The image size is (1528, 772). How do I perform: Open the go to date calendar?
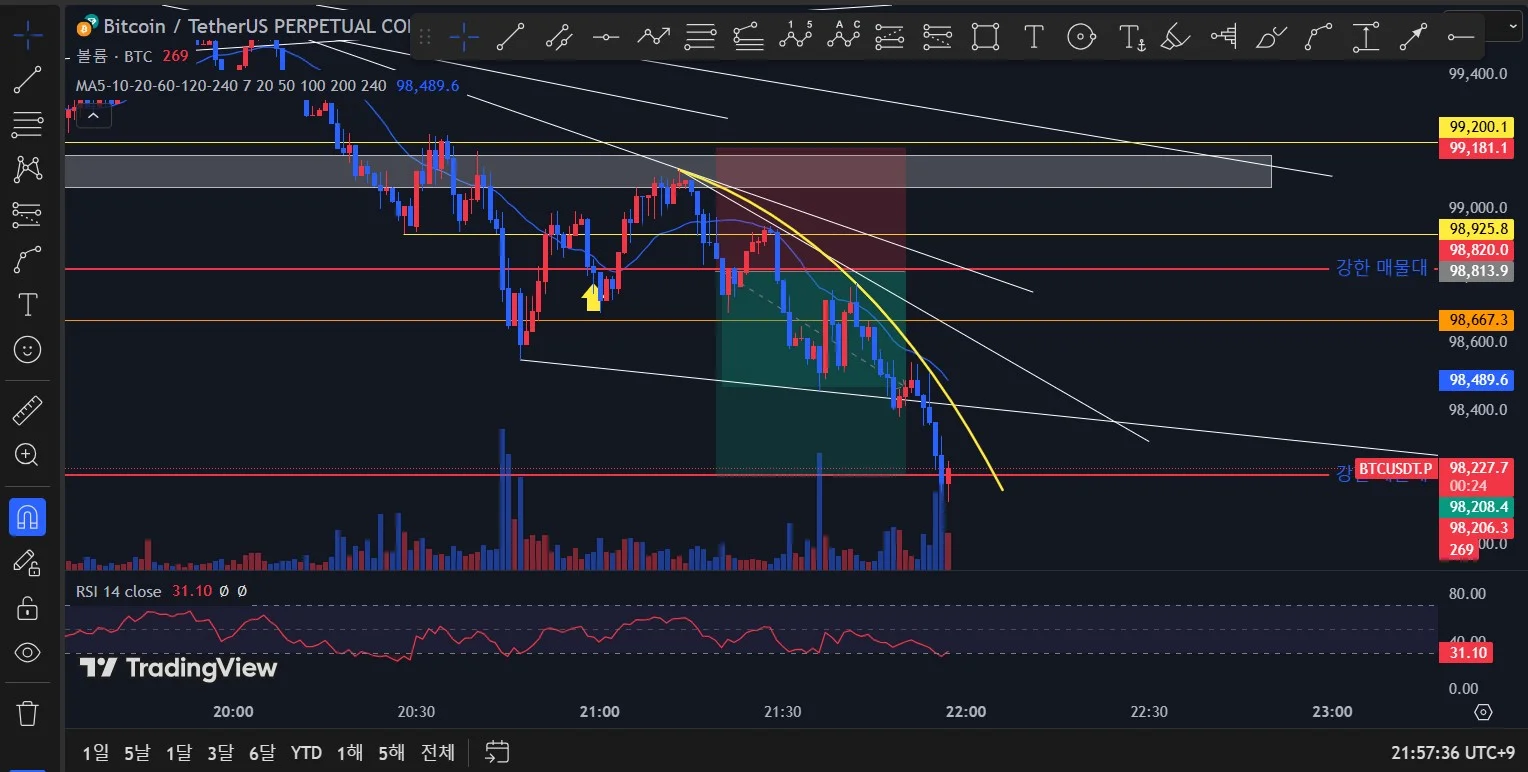click(497, 752)
